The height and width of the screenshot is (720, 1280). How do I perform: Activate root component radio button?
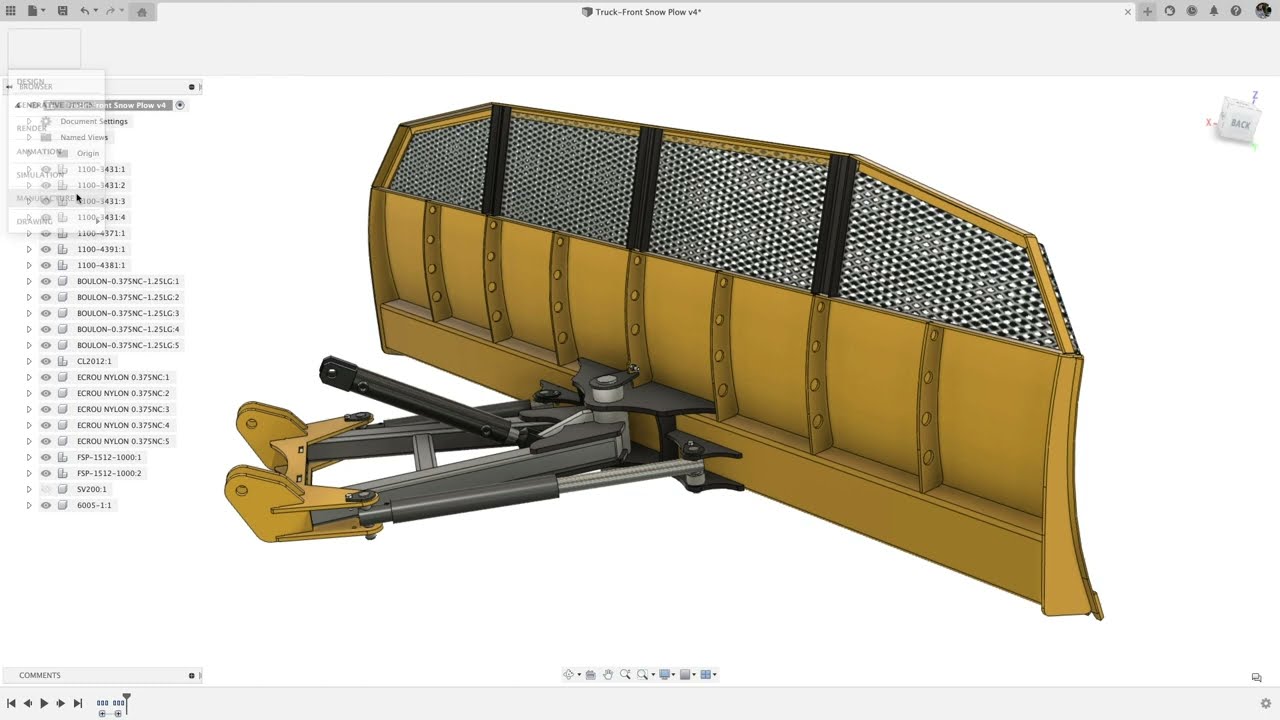tap(180, 105)
